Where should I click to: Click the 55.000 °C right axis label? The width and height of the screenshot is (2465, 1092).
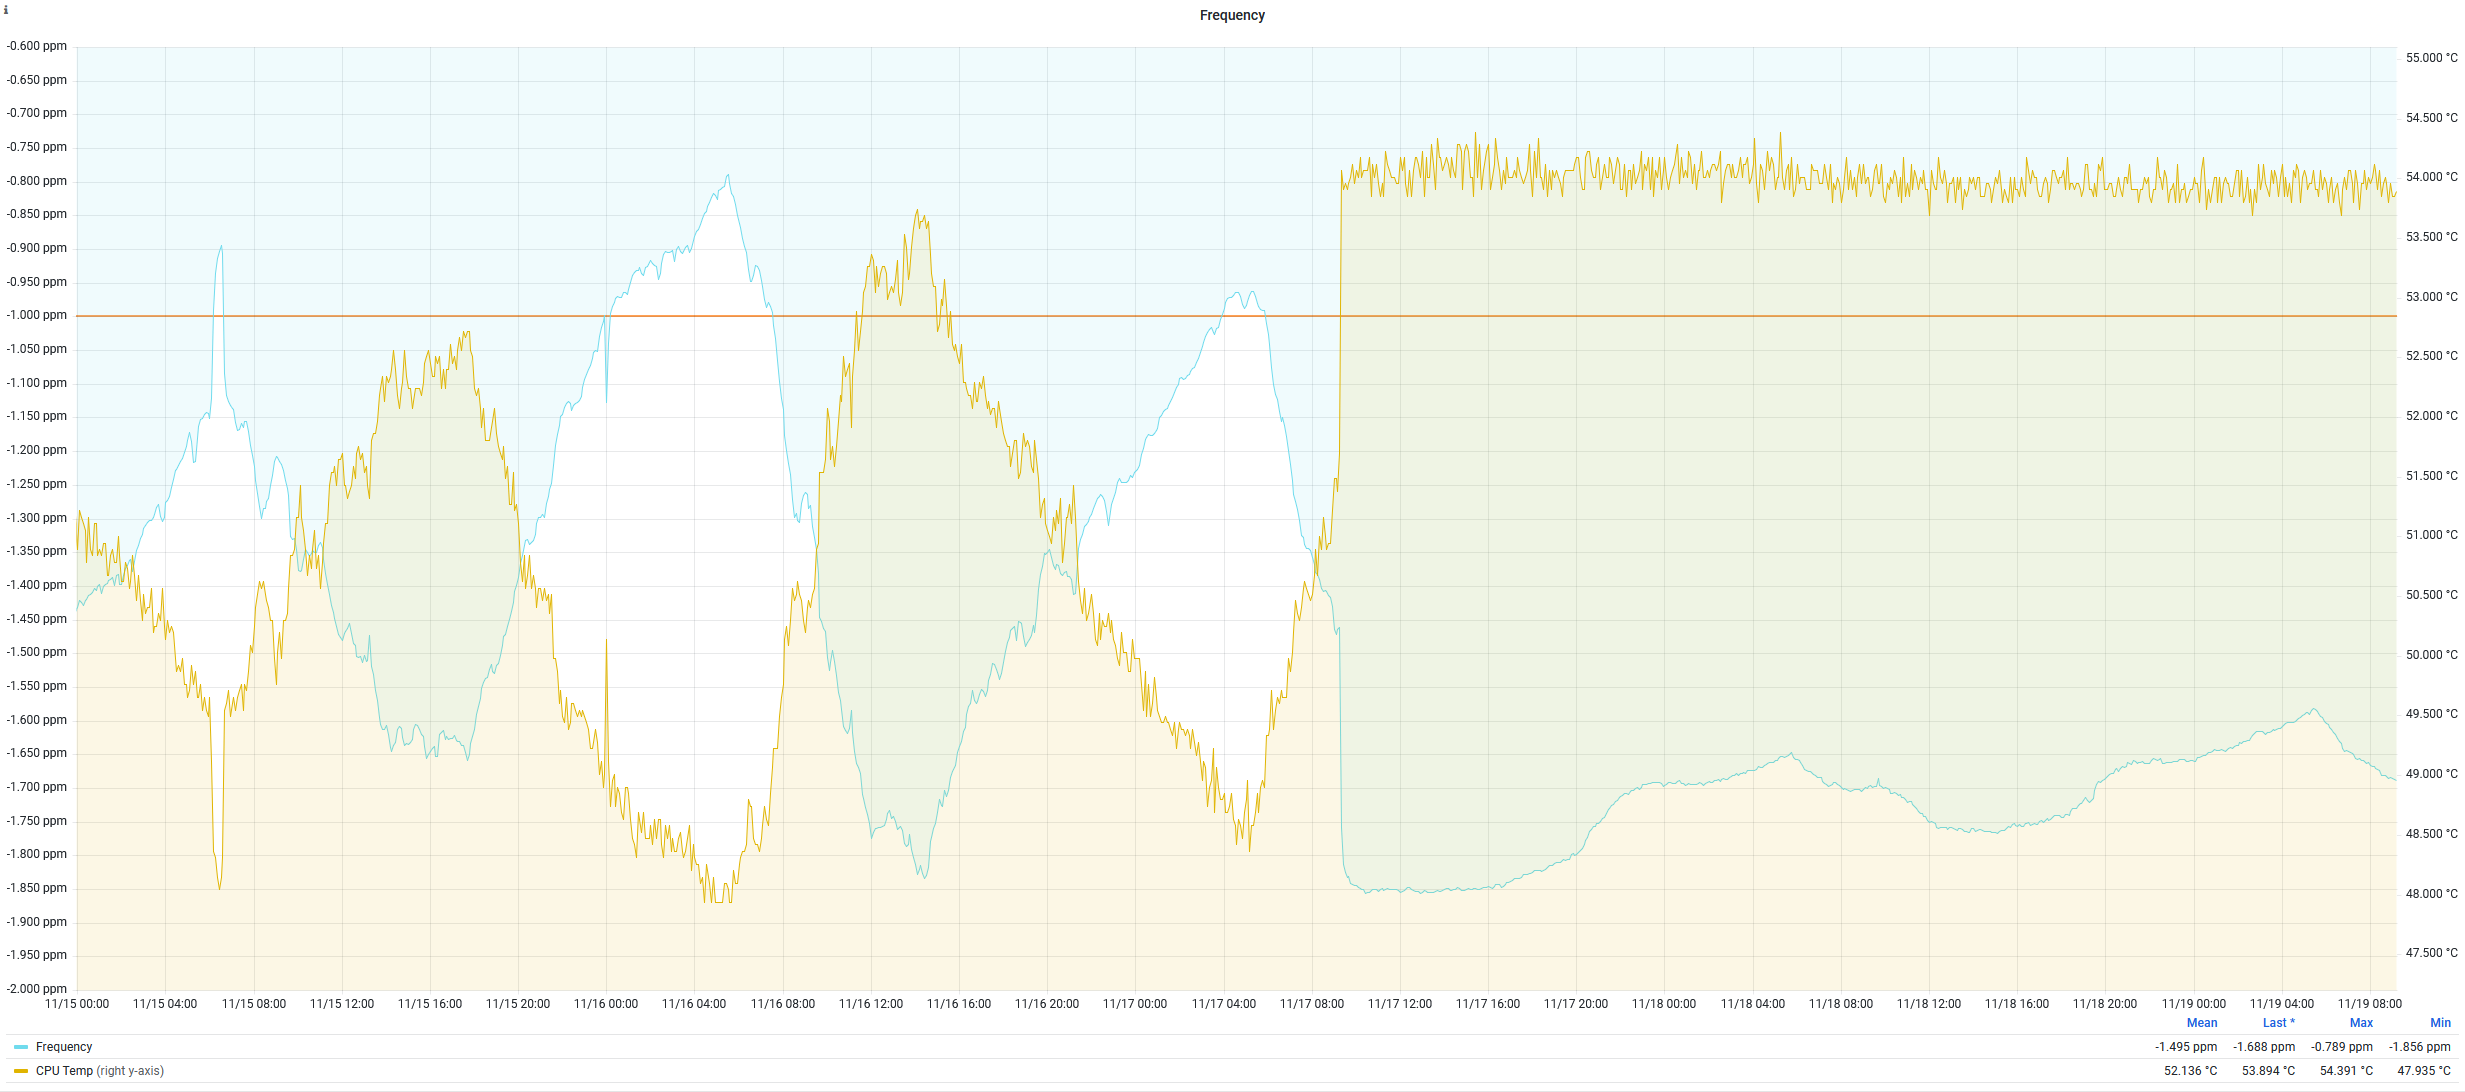point(2431,58)
